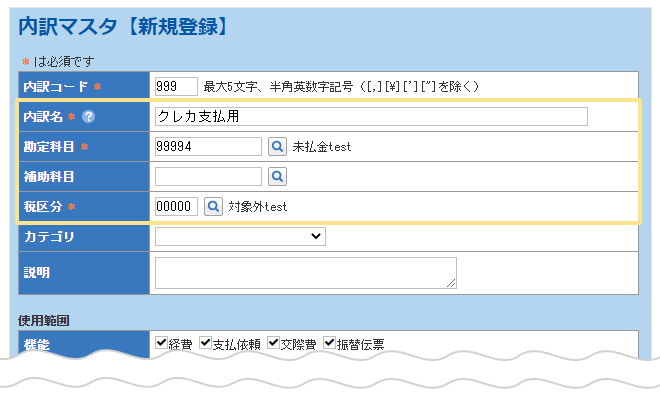This screenshot has width=660, height=399.
Task: Toggle the 振替伝票 checkbox
Action: tap(330, 343)
